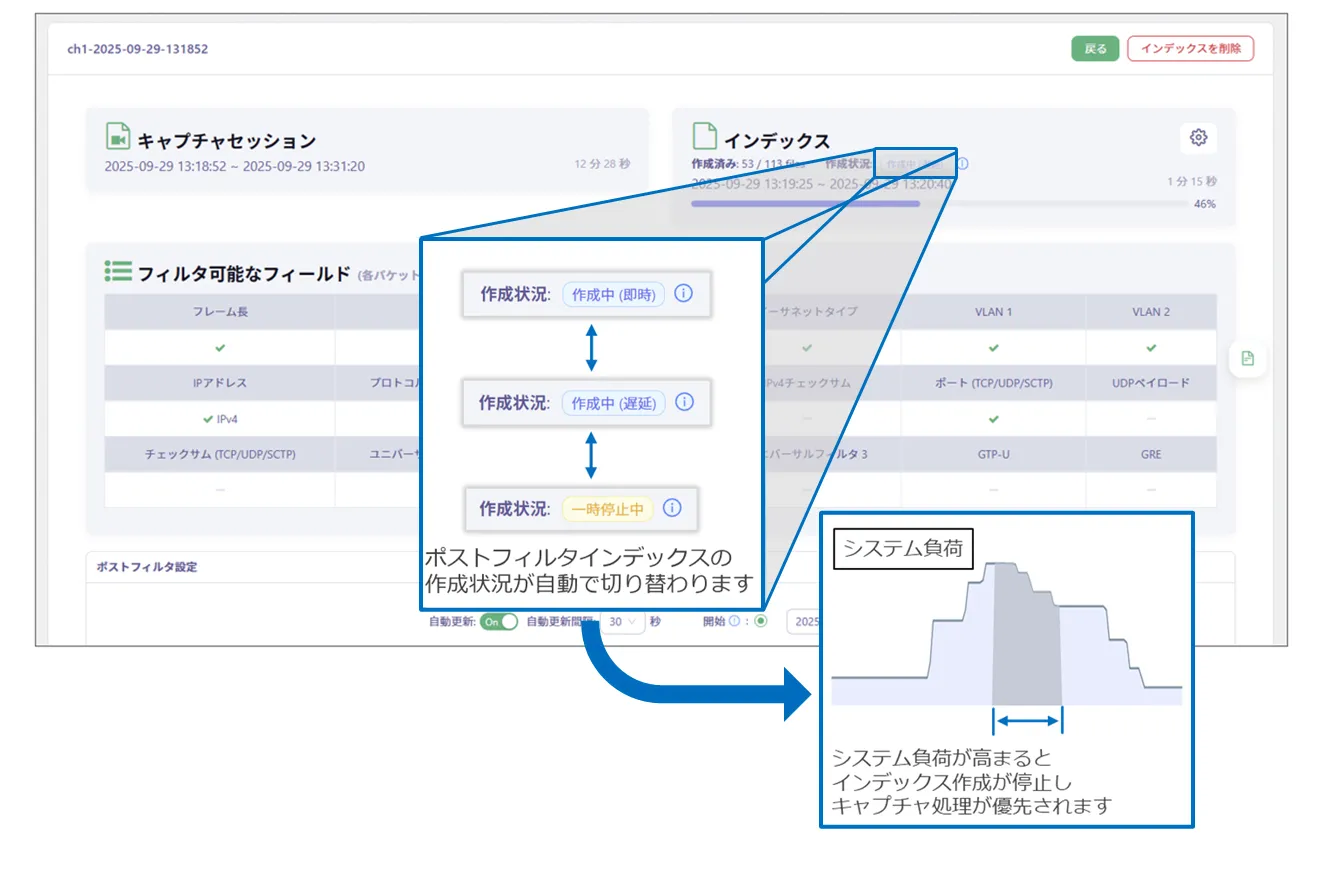
Task: Click the ポート (TCP/UDP/SCTP) field header
Action: tap(993, 383)
